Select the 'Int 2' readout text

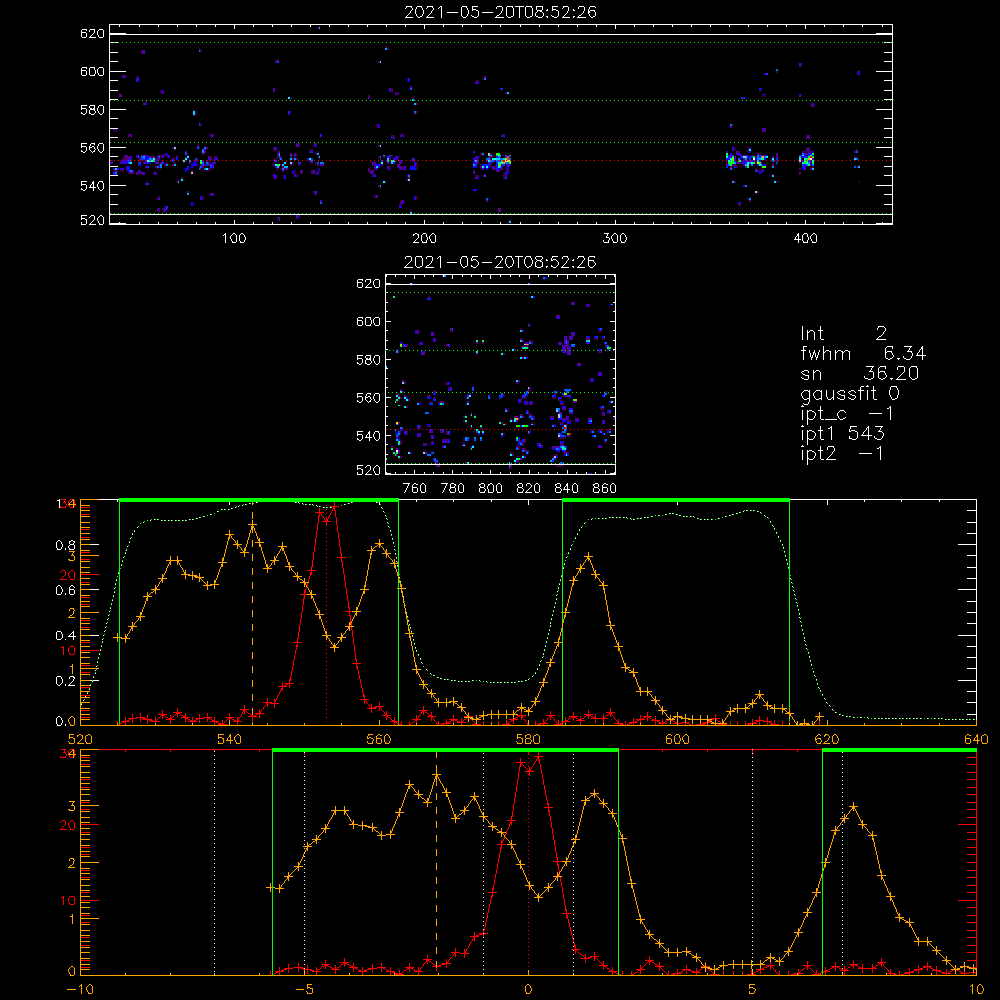tap(843, 334)
